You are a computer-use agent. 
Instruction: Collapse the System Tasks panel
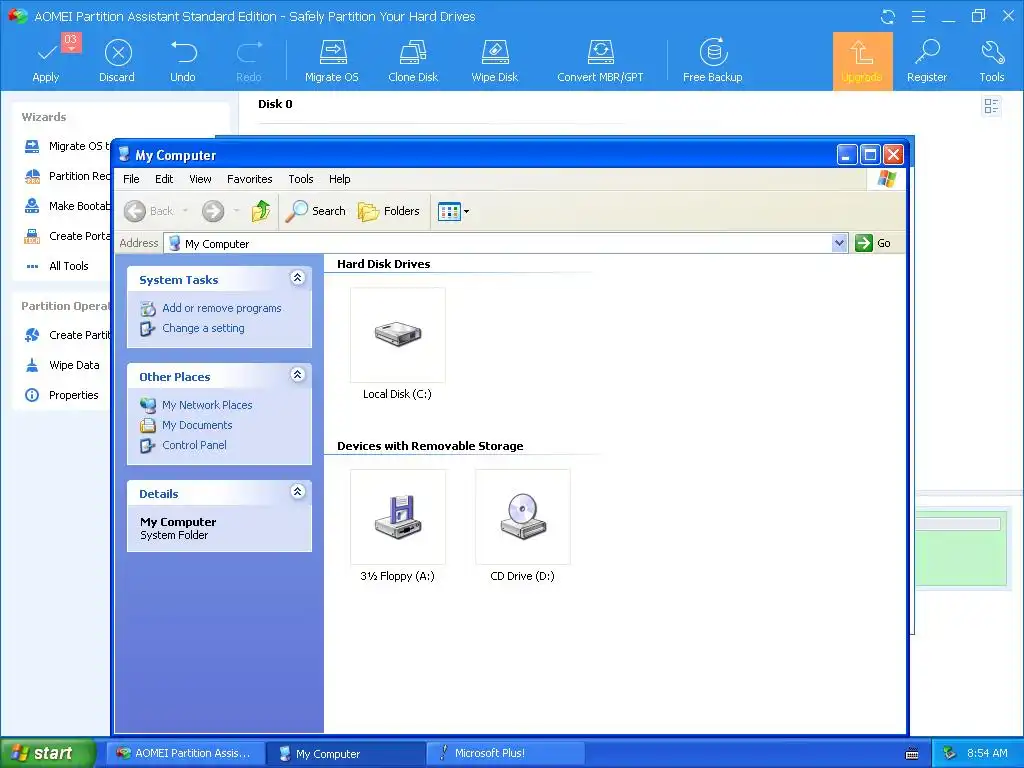click(297, 278)
